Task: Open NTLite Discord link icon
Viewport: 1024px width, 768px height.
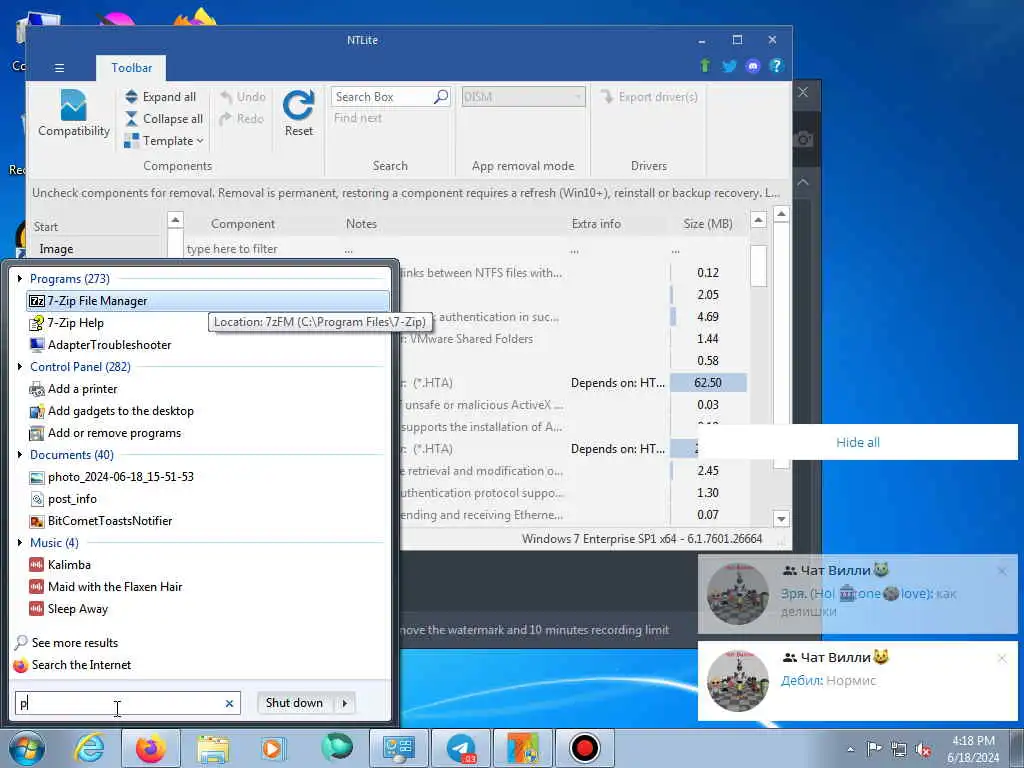Action: pos(752,66)
